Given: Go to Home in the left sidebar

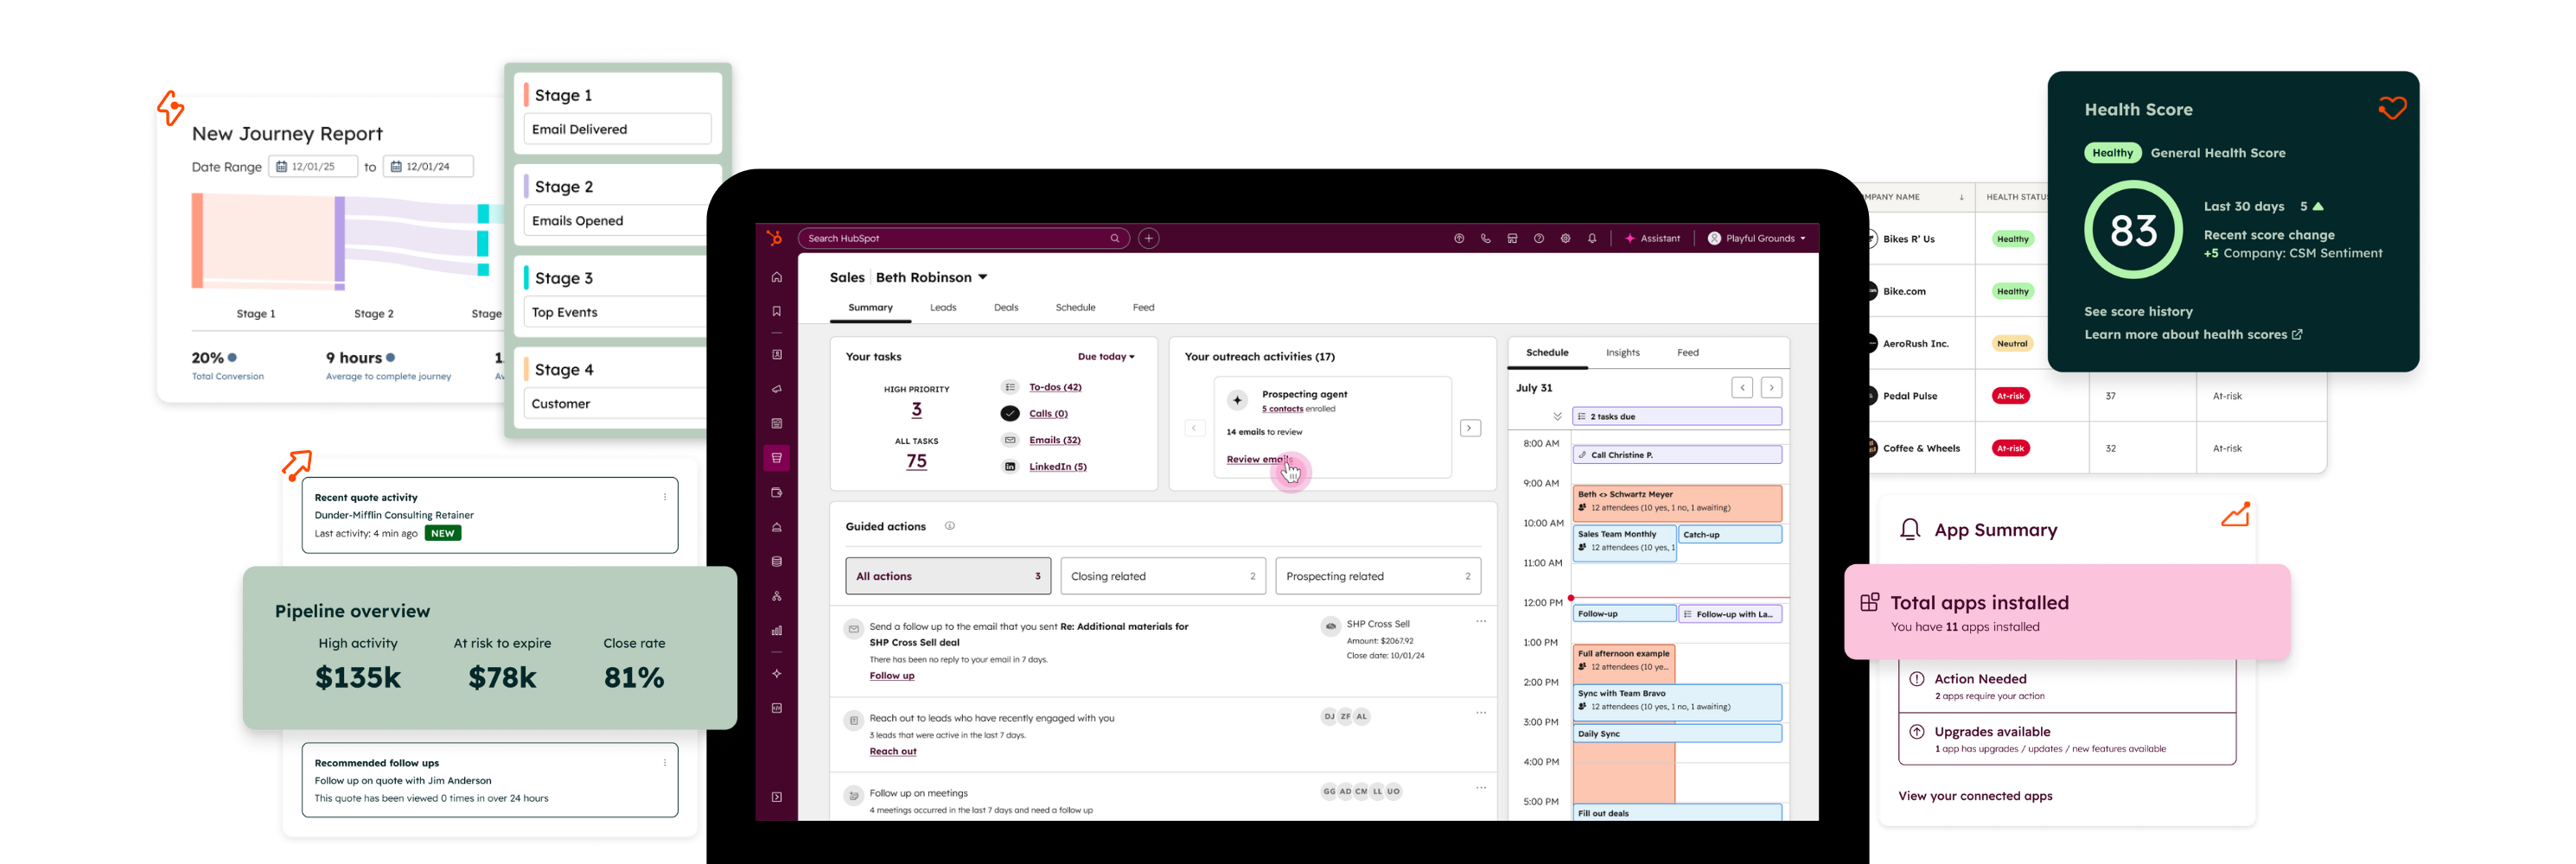Looking at the screenshot, I should point(776,278).
